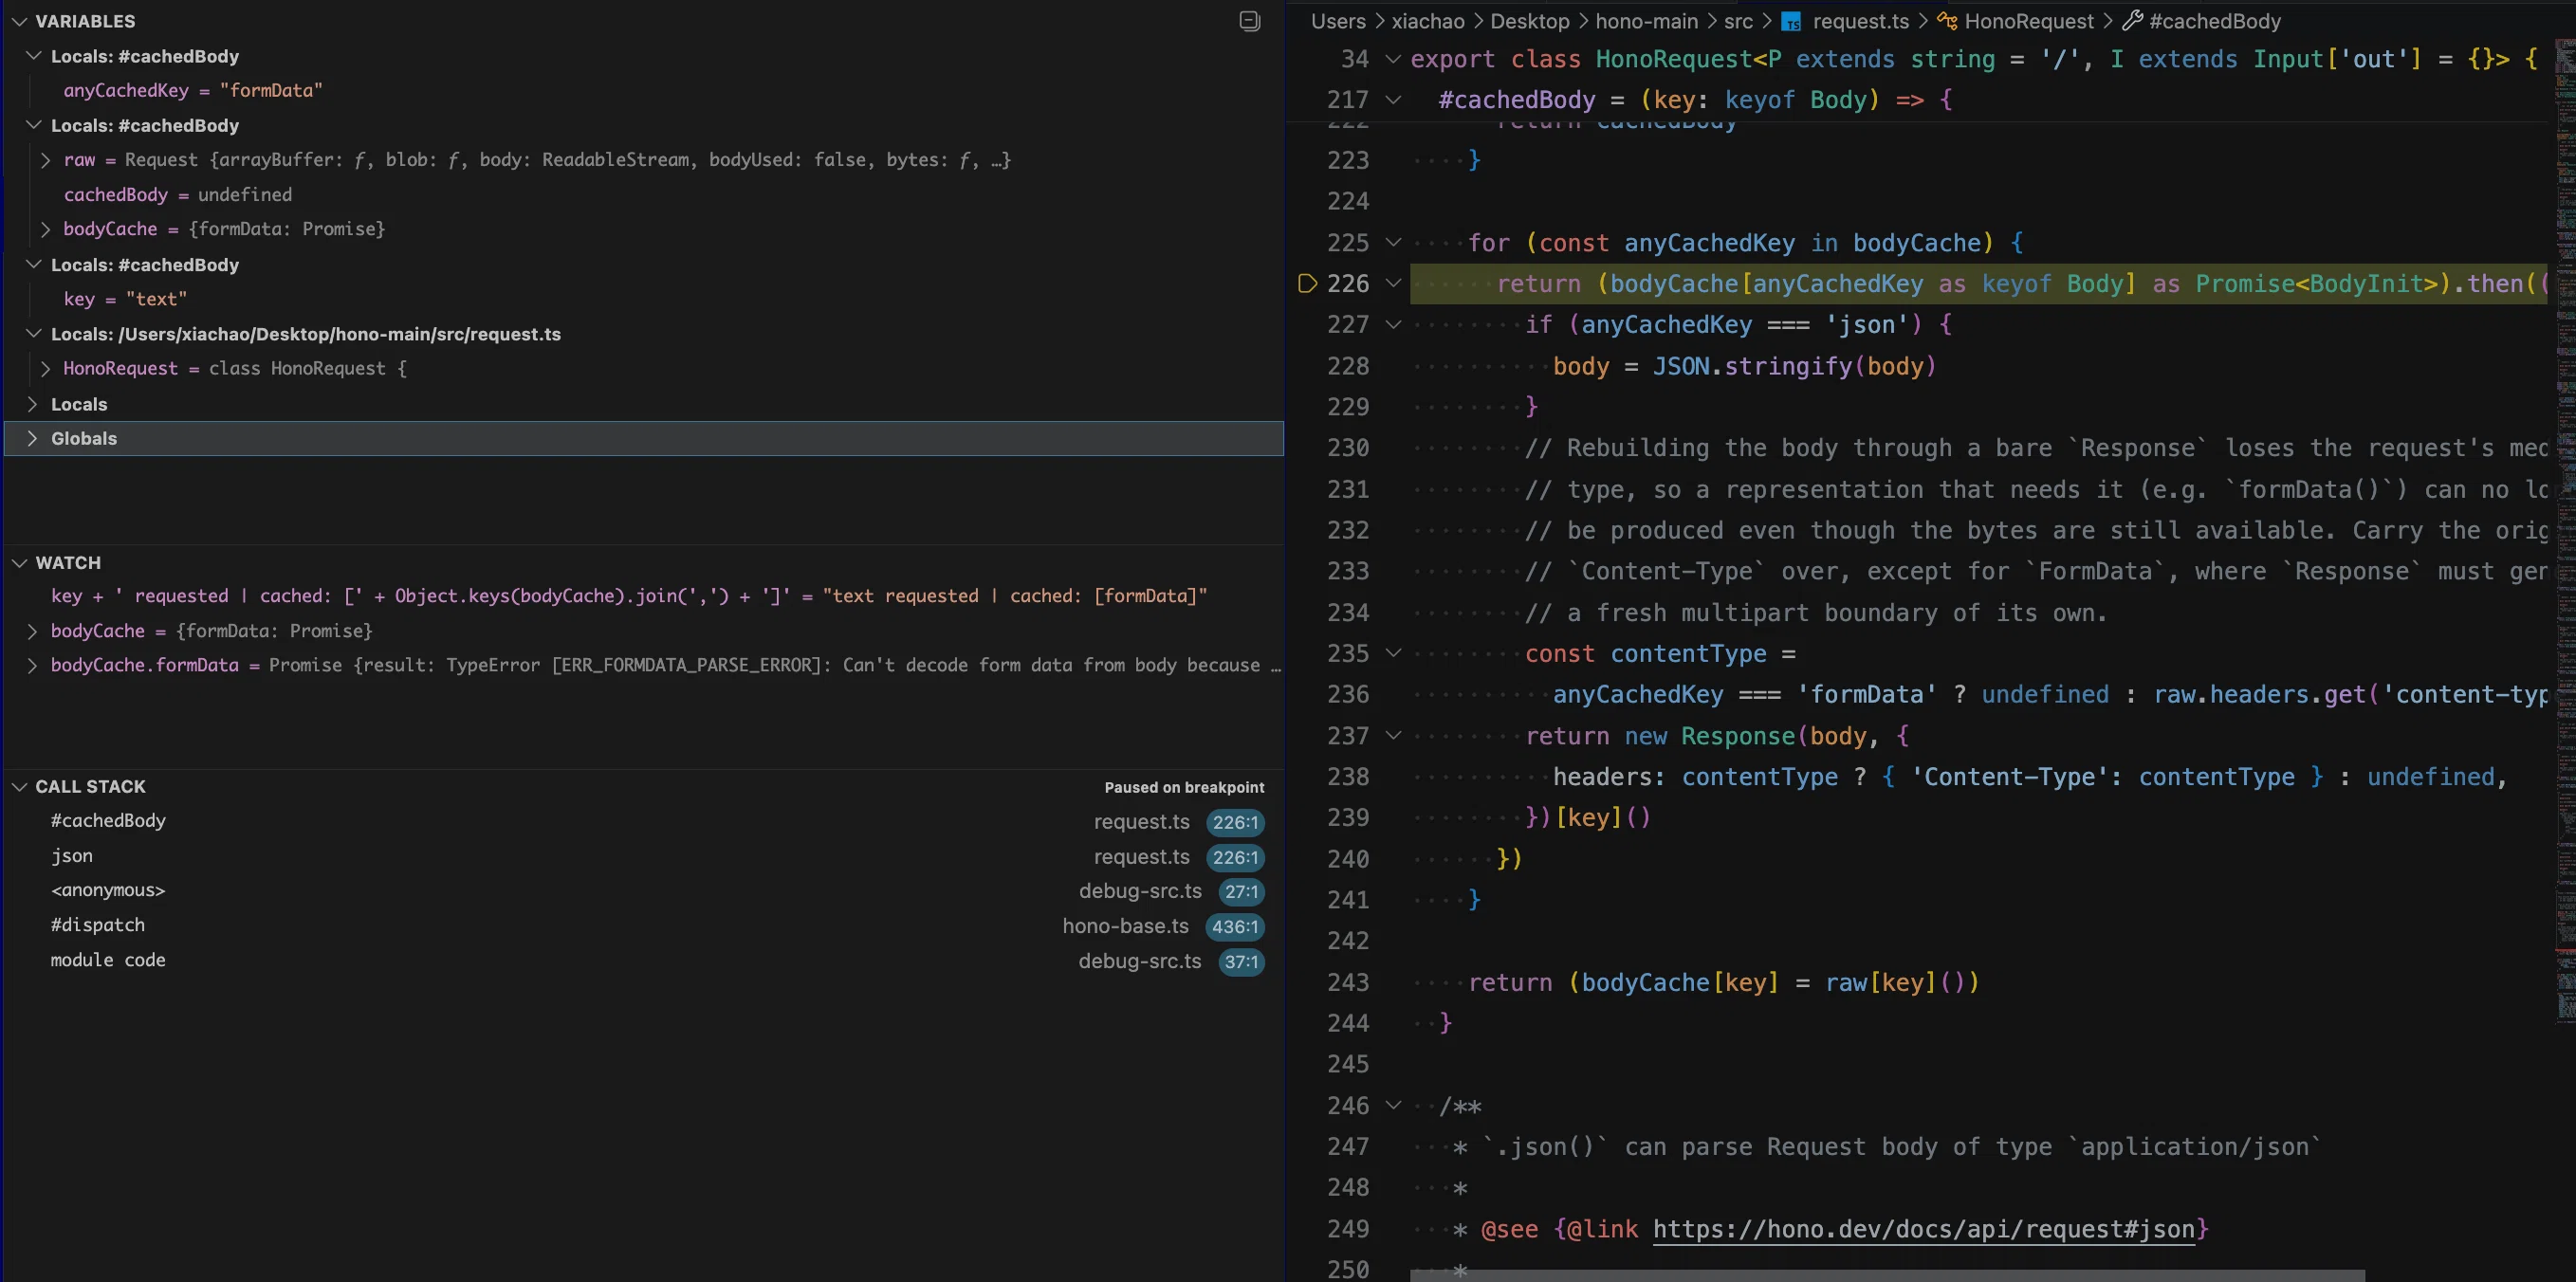Click the request.ts breadcrumb segment
The image size is (2576, 1282).
1860,21
